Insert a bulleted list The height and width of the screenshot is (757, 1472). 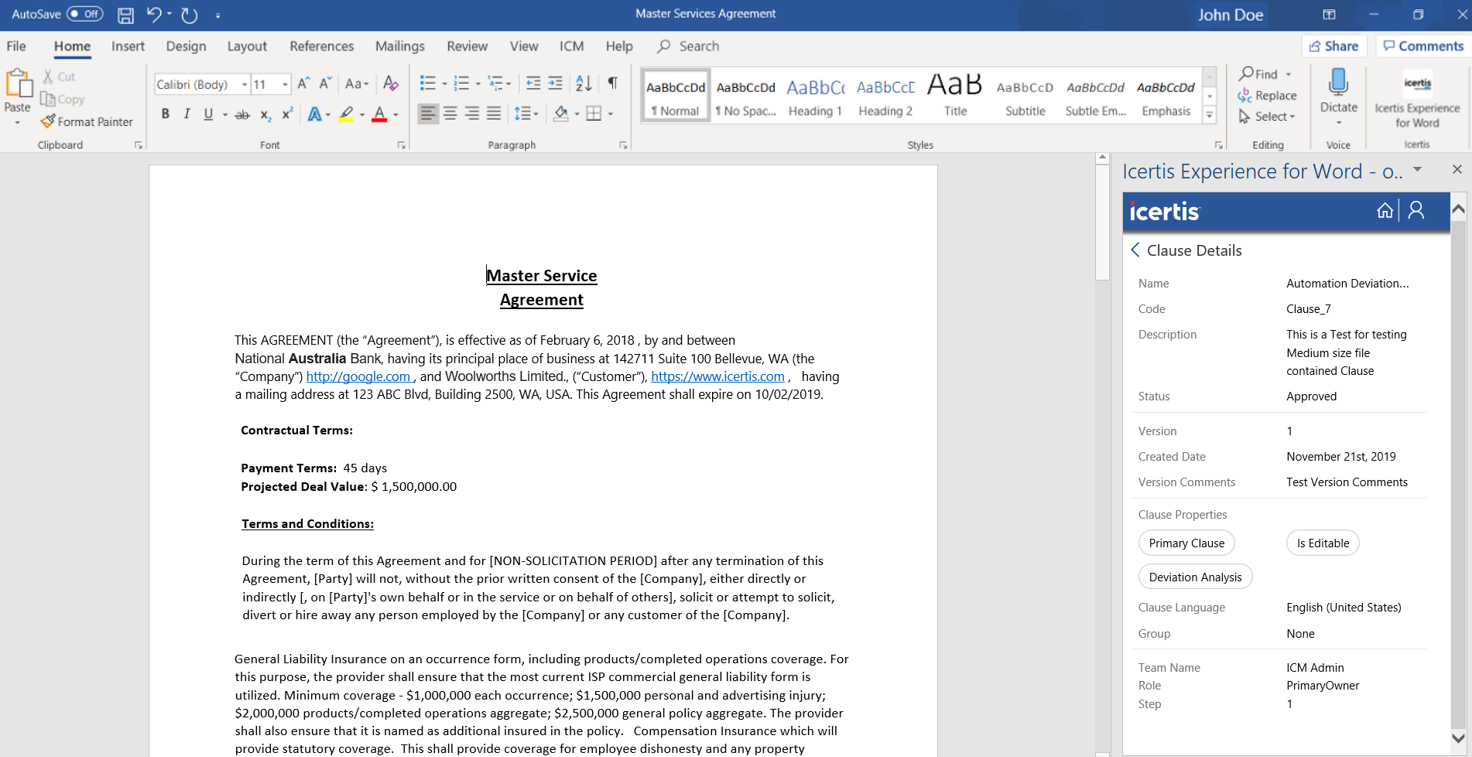click(427, 84)
